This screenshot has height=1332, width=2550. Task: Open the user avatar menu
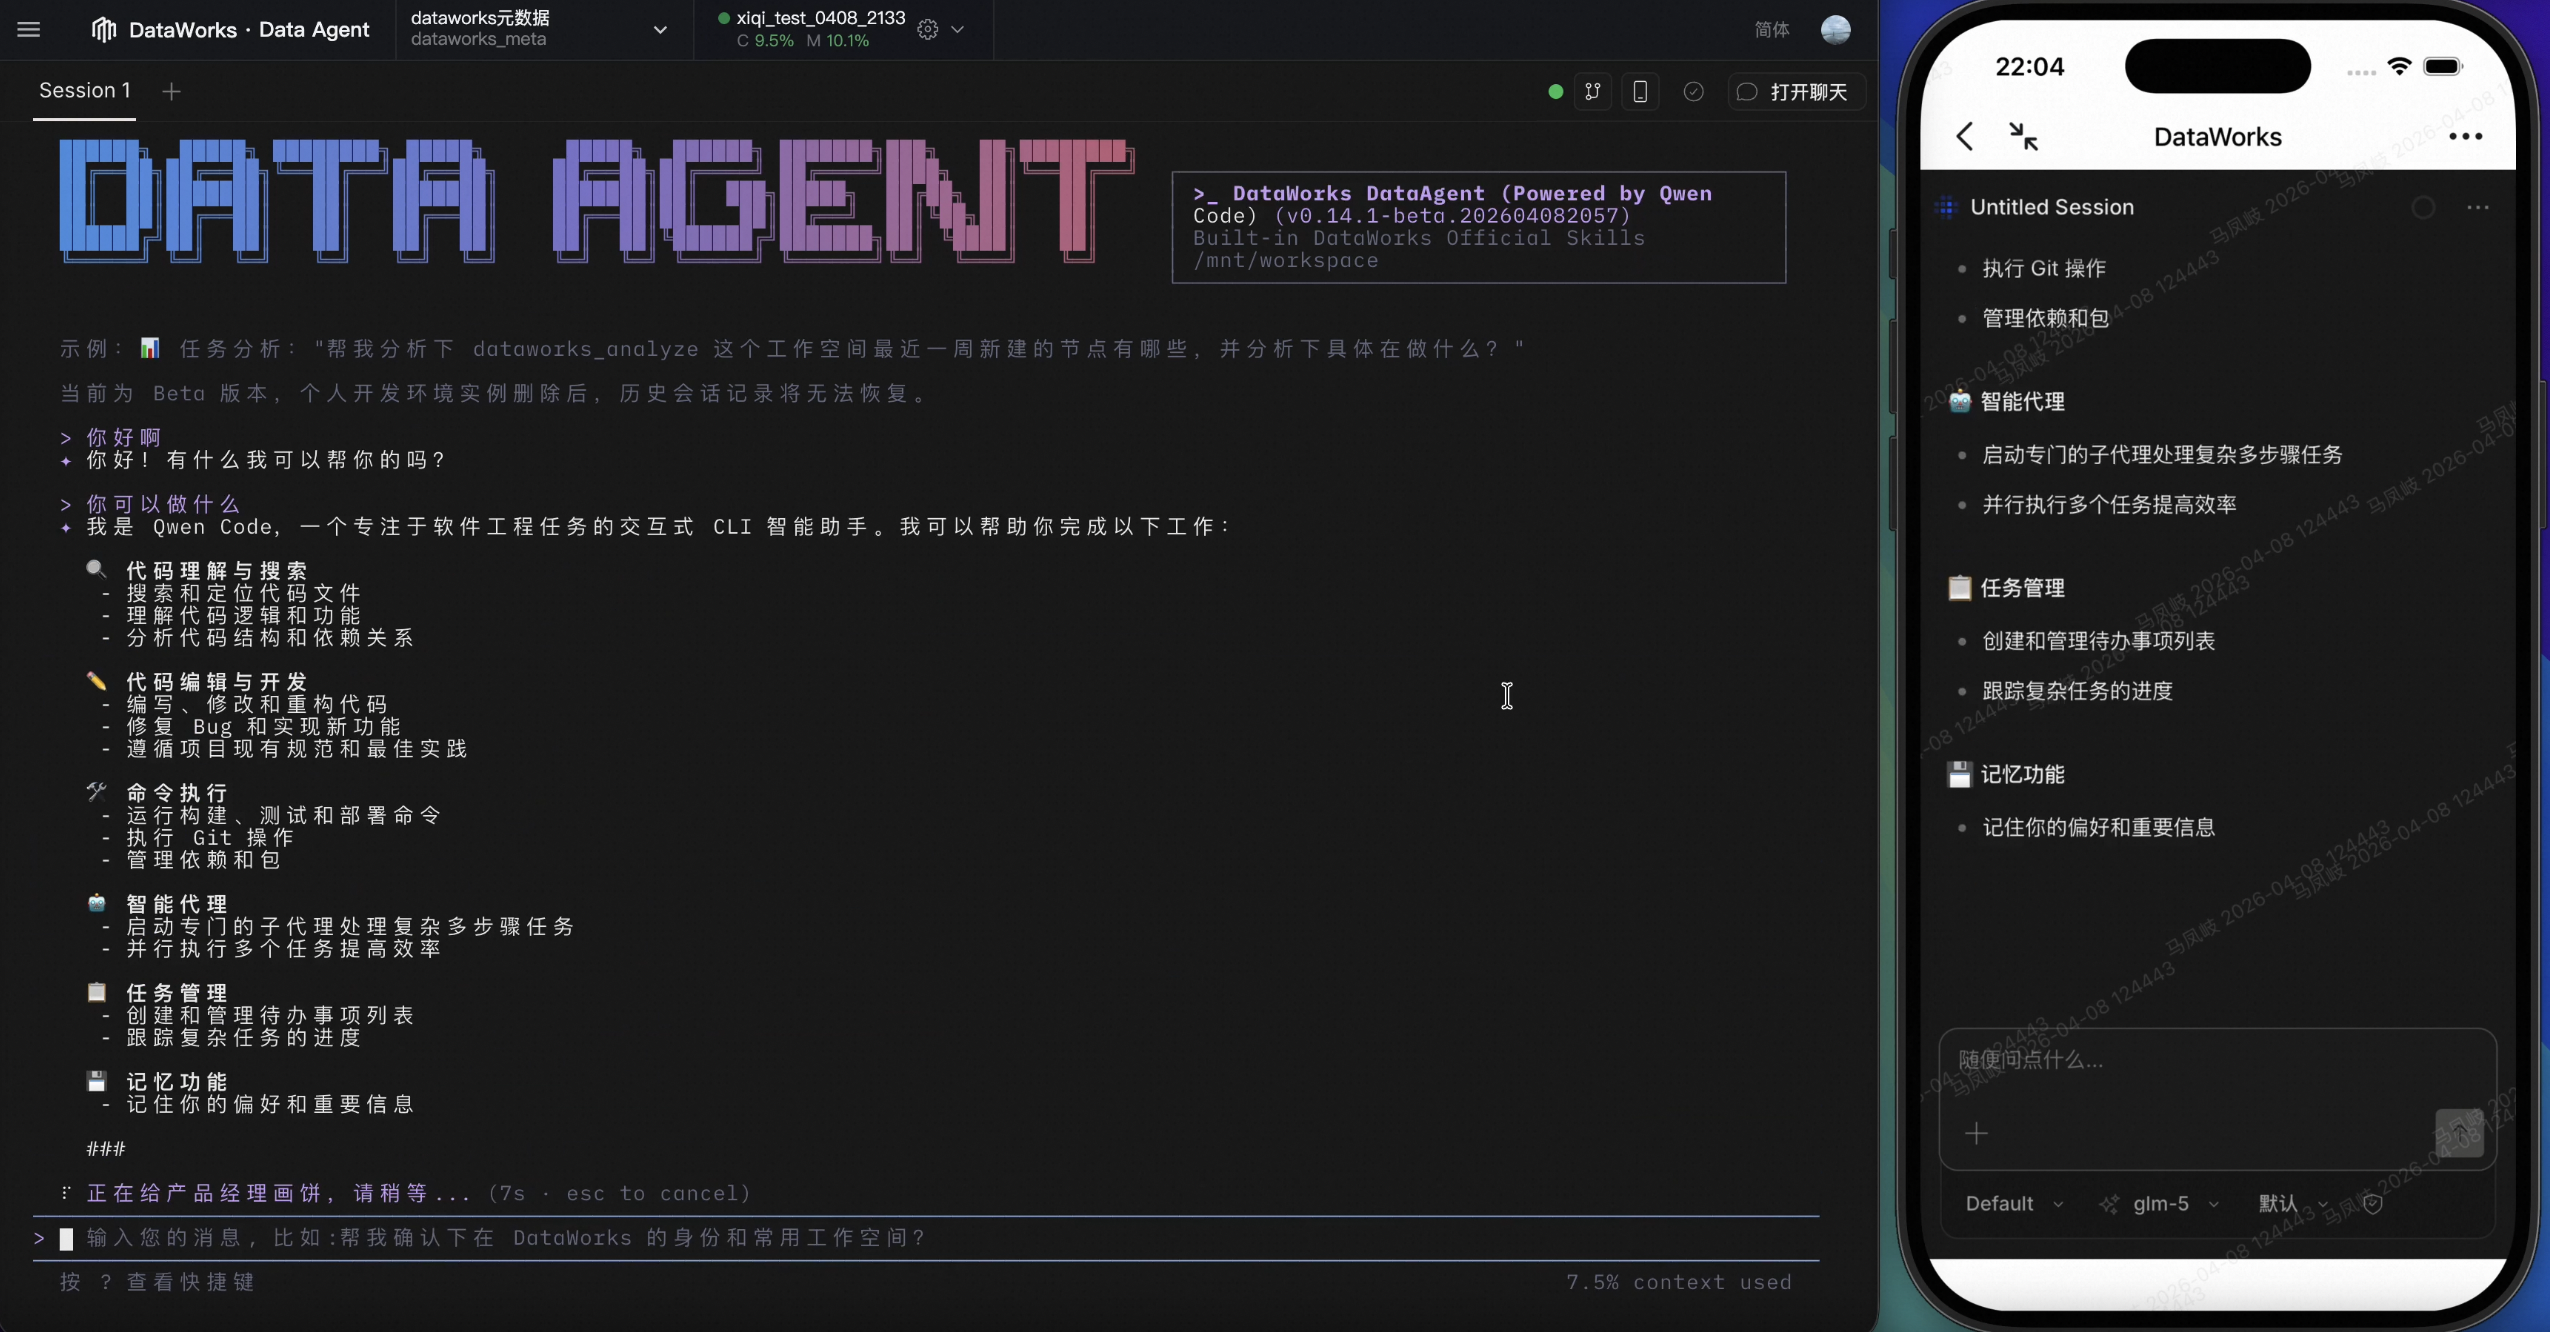(1835, 29)
